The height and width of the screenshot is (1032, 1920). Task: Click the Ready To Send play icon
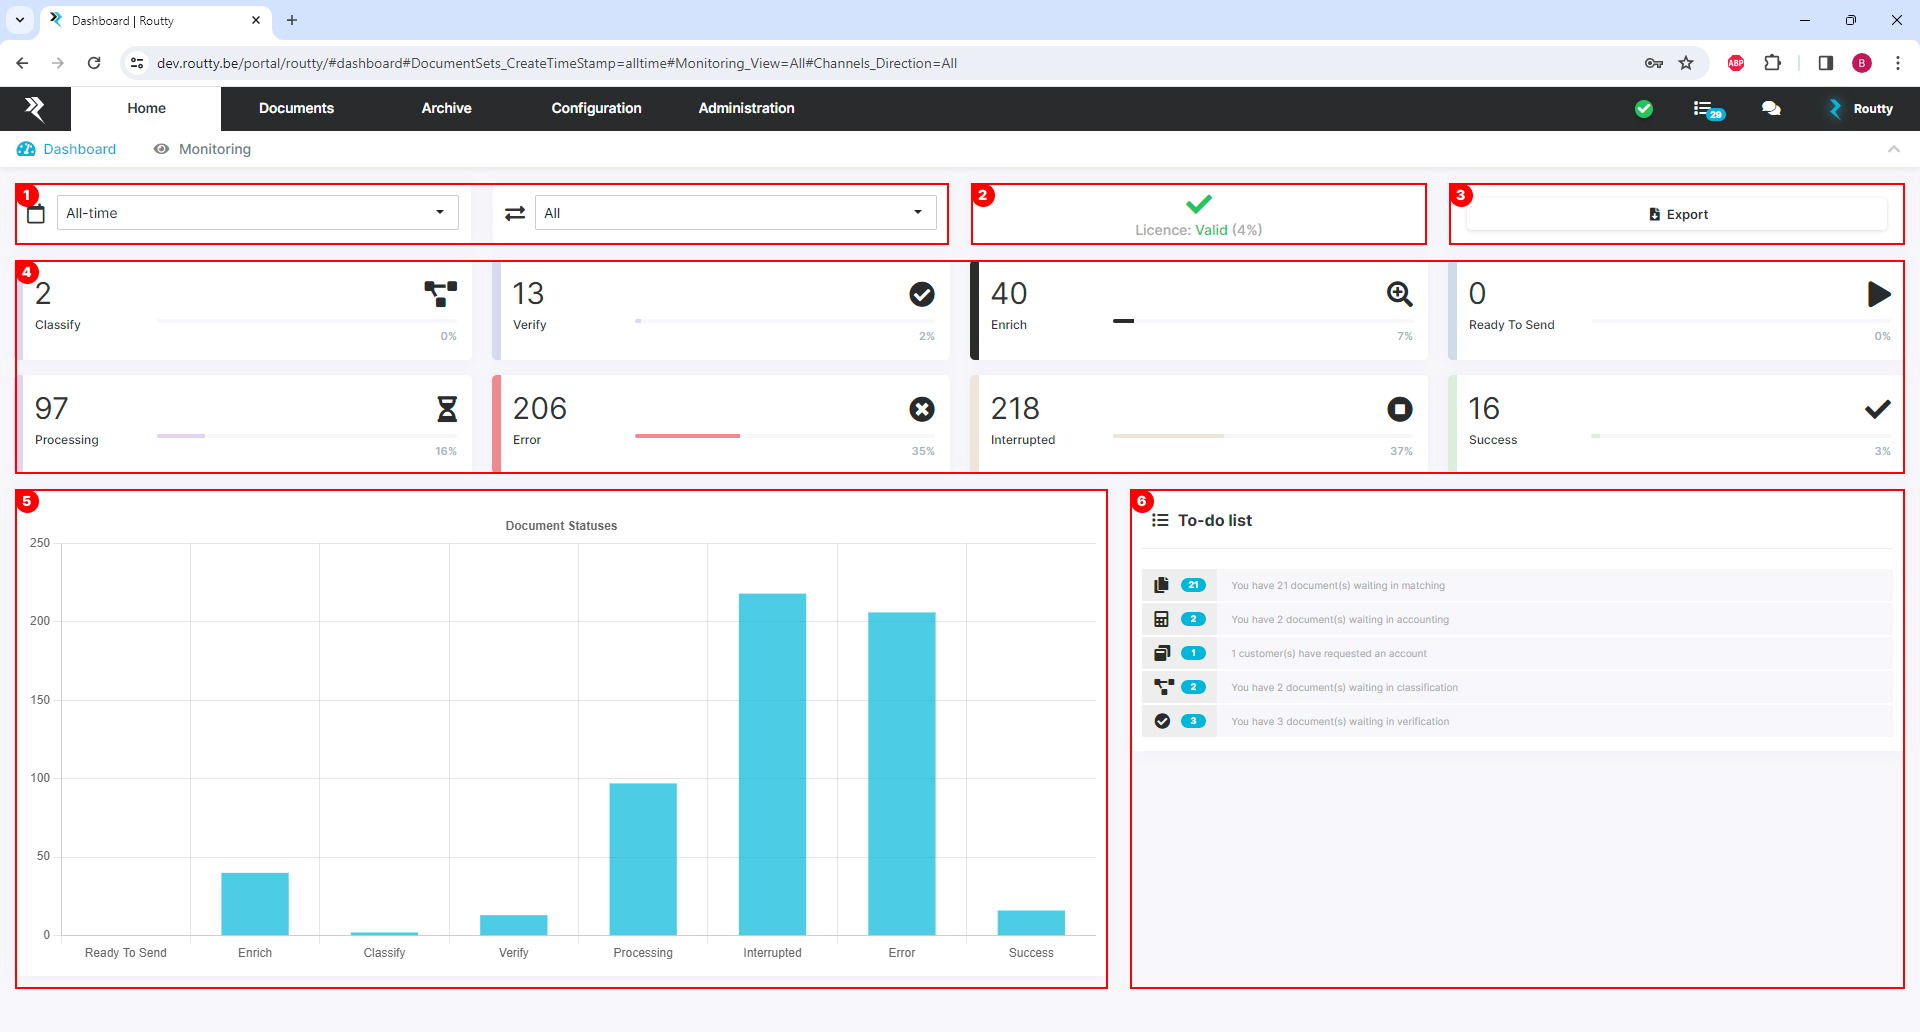1878,294
